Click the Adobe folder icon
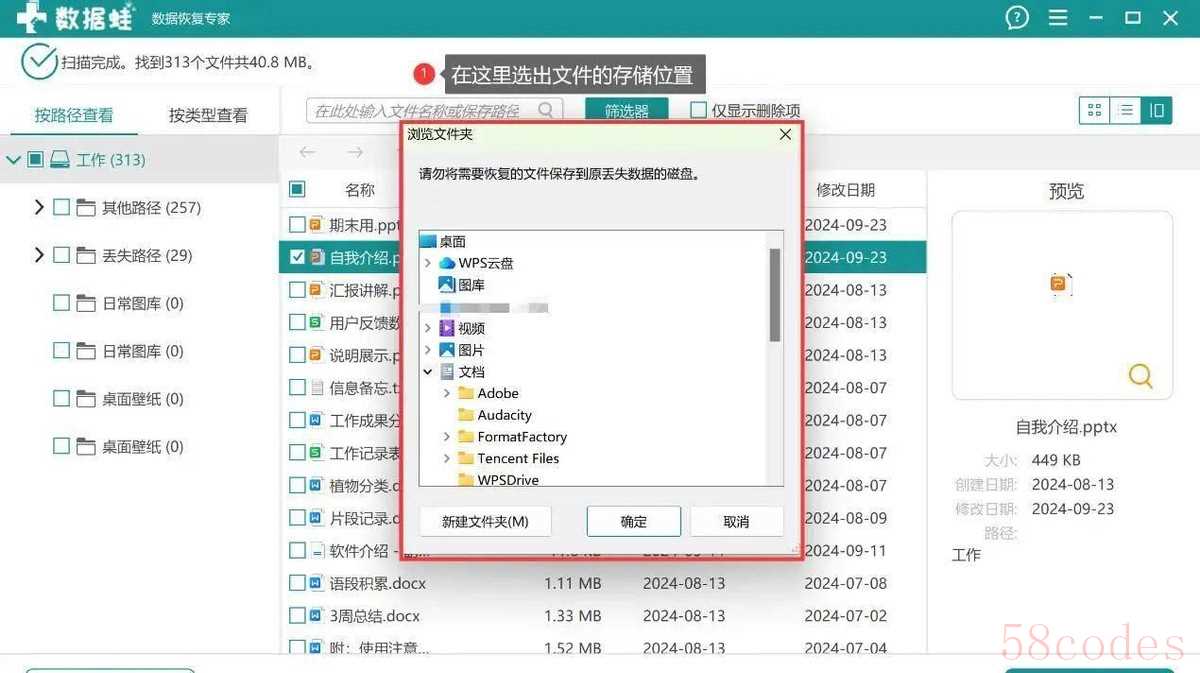This screenshot has width=1200, height=673. (465, 394)
